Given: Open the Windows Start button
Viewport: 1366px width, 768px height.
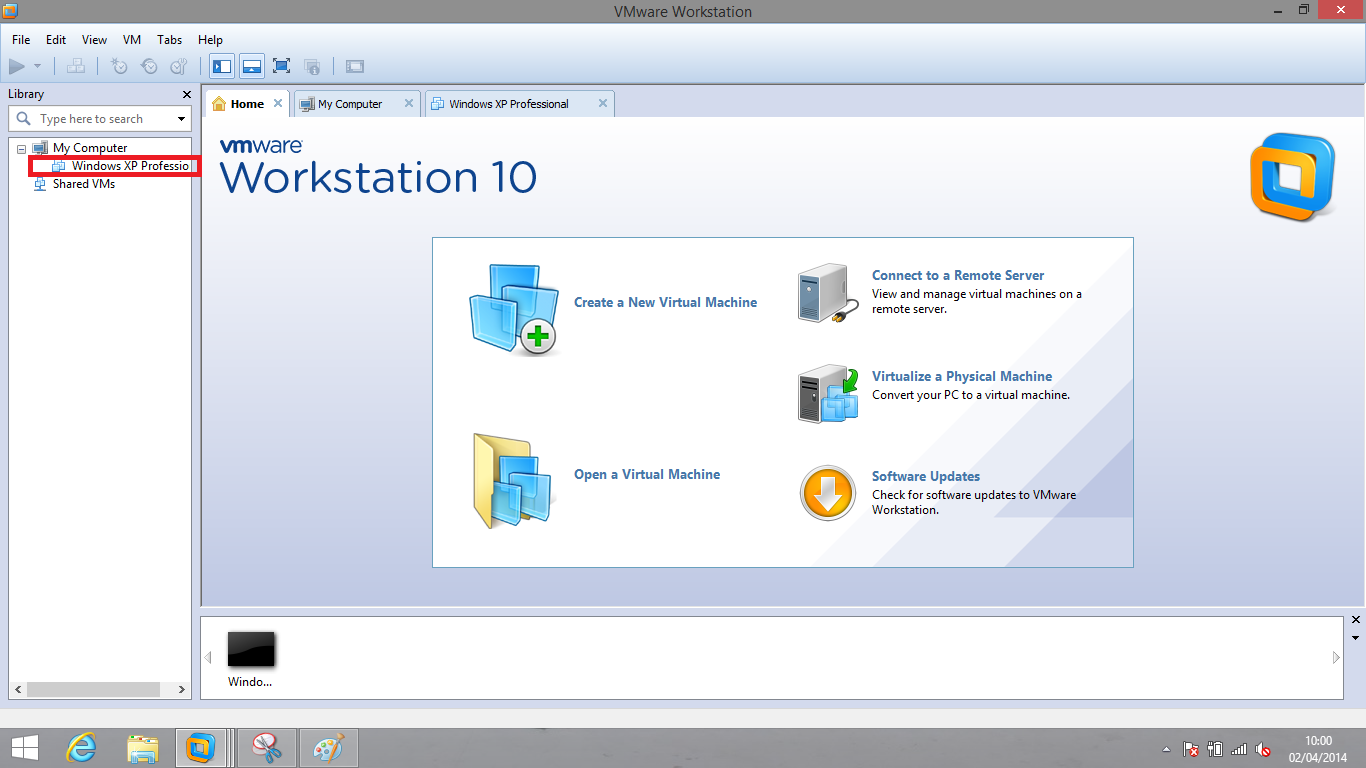Looking at the screenshot, I should pyautogui.click(x=25, y=747).
